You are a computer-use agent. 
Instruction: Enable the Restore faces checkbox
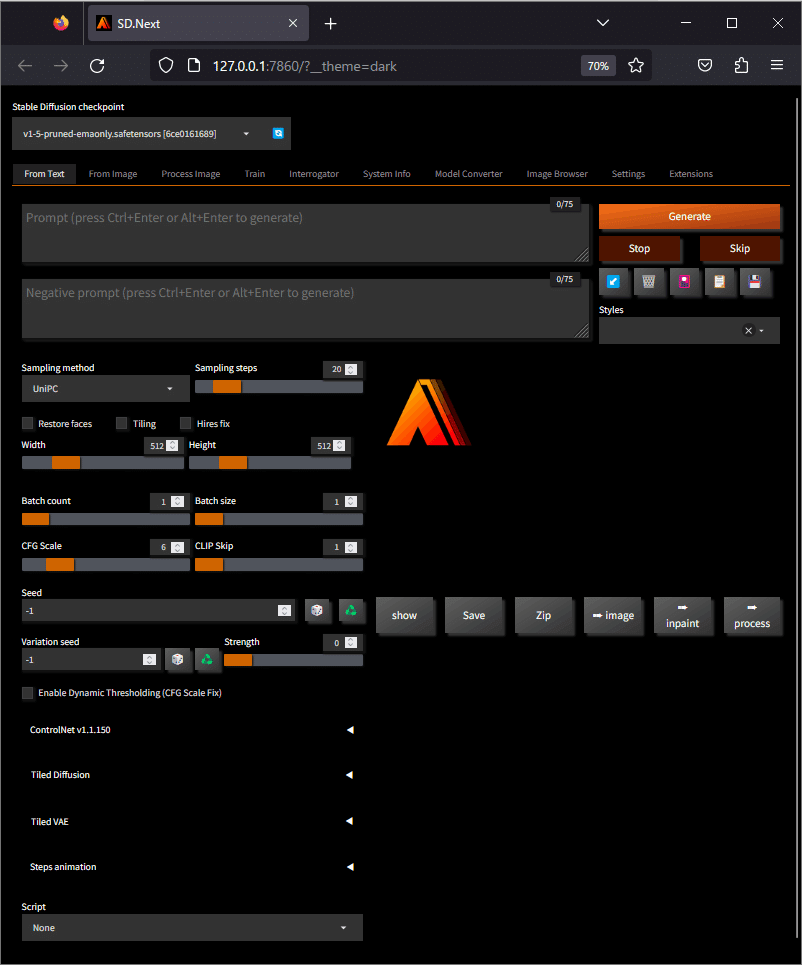click(x=28, y=423)
